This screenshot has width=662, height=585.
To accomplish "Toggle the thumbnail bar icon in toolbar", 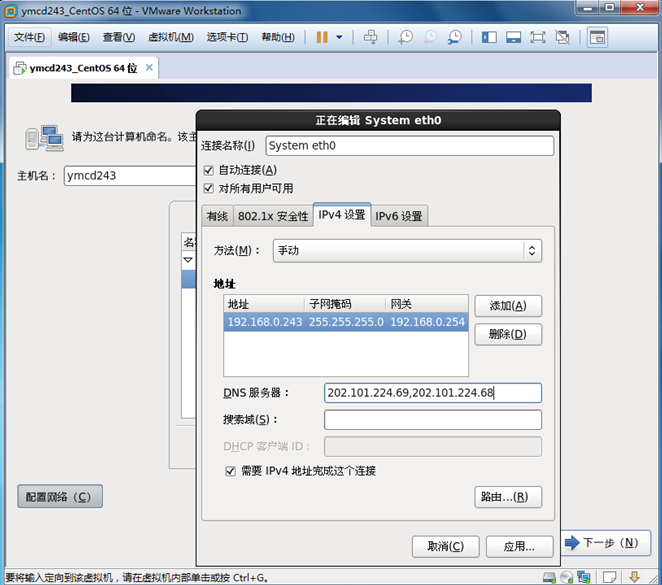I will tap(514, 38).
